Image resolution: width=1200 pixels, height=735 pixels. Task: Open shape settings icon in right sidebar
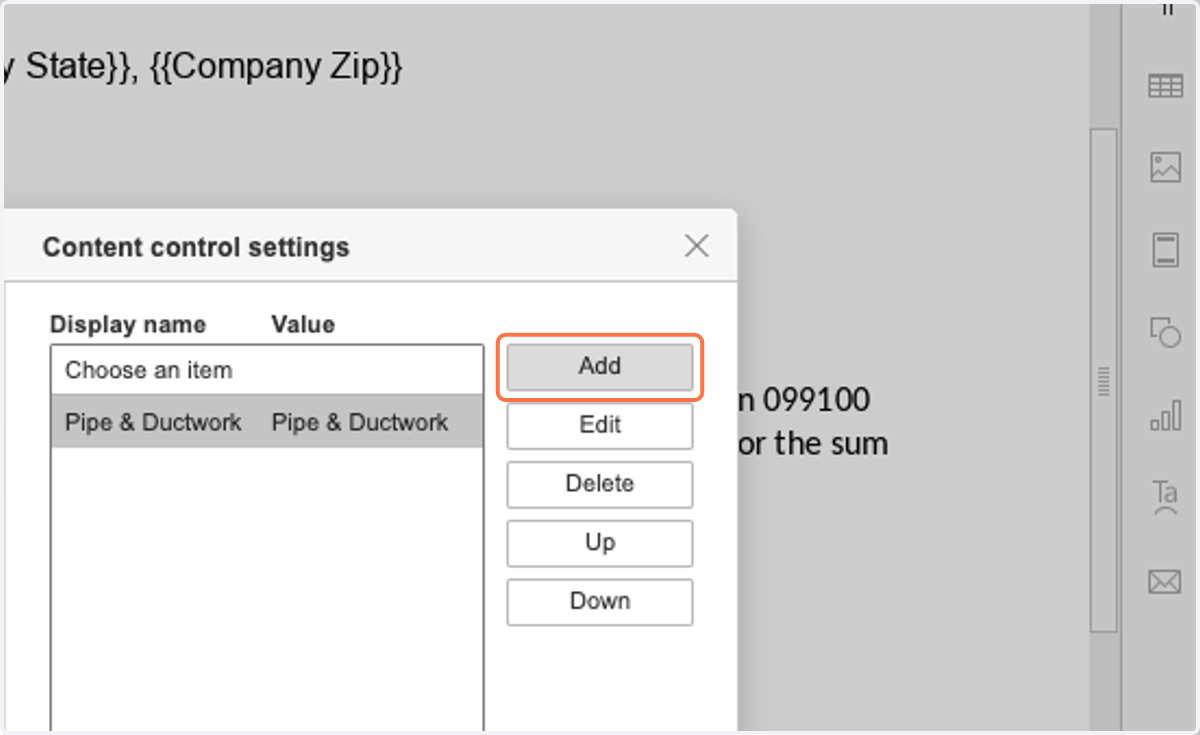click(x=1165, y=332)
